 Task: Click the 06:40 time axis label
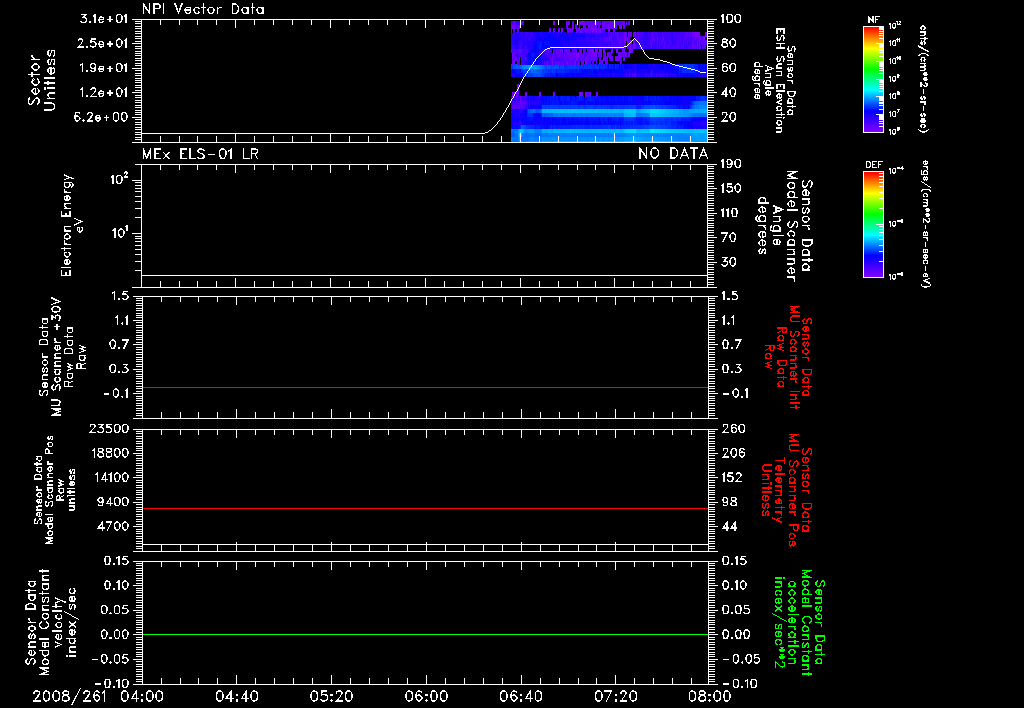(x=520, y=696)
